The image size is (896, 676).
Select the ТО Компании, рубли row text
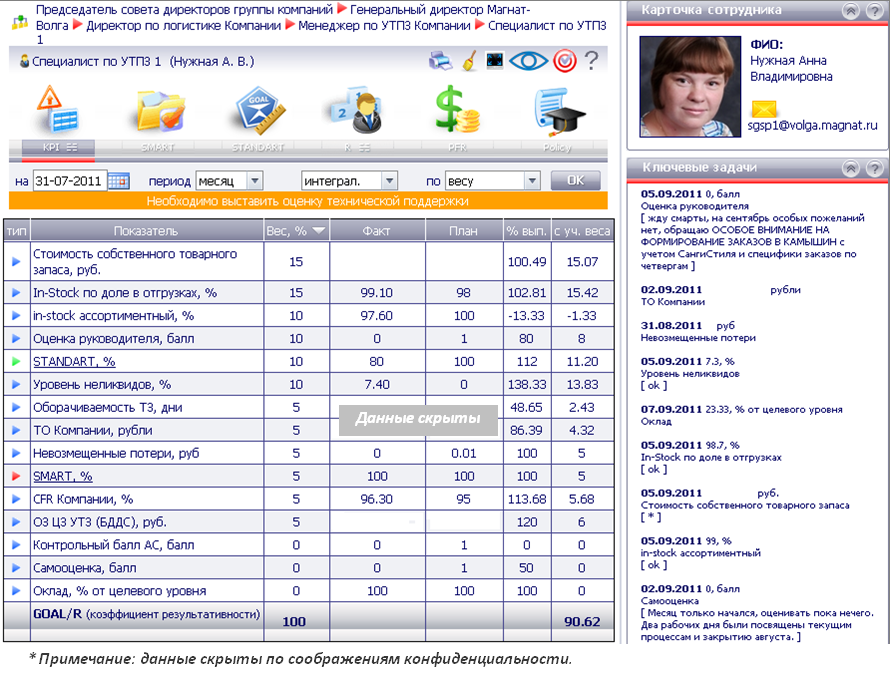(x=93, y=430)
